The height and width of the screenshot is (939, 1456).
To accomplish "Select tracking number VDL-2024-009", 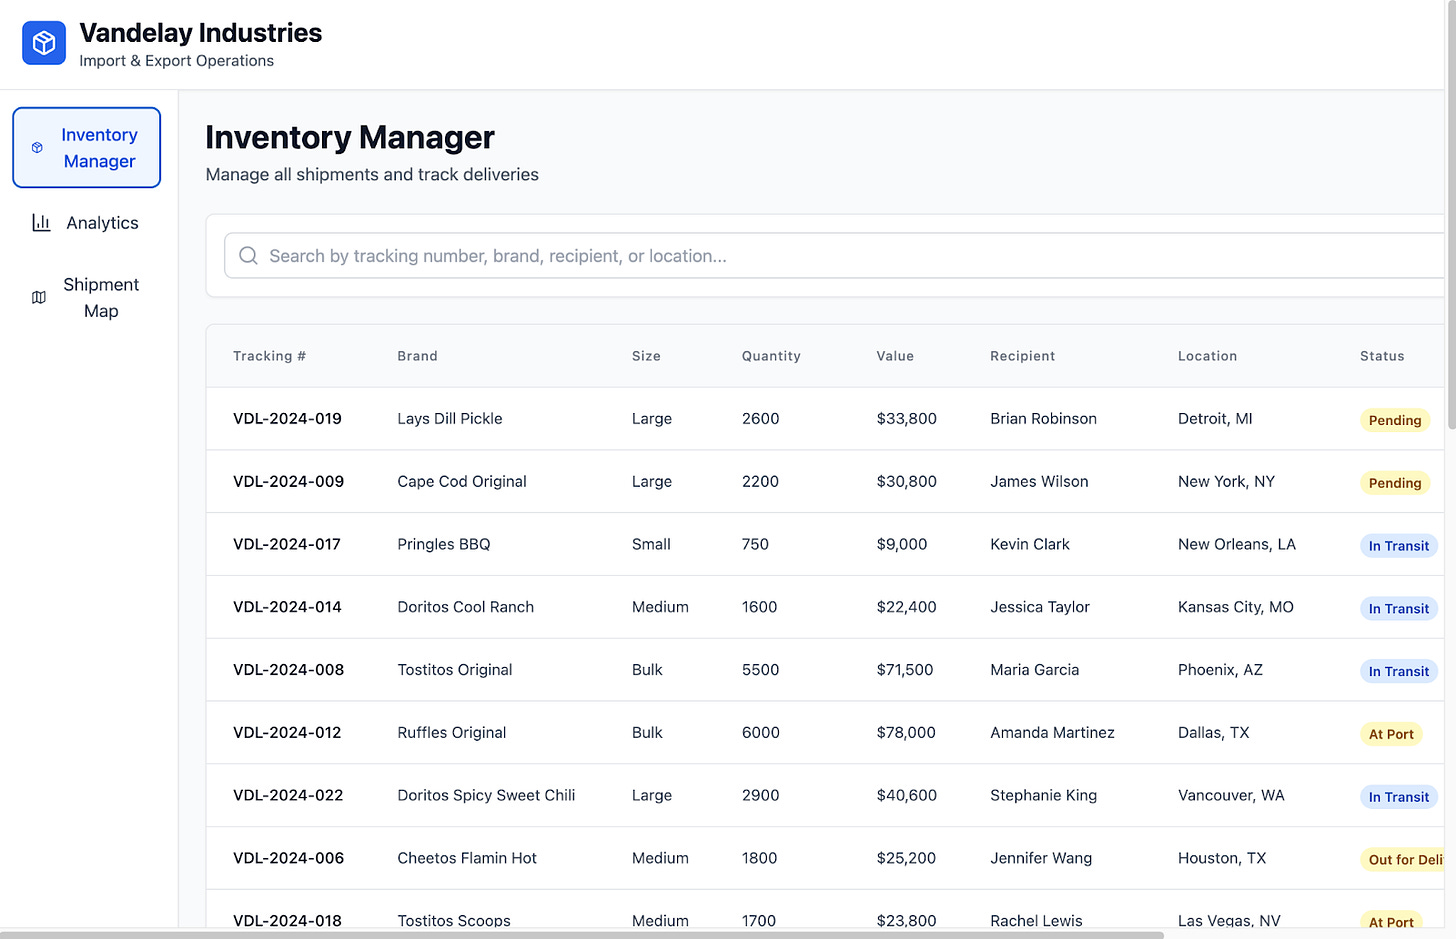I will (288, 482).
